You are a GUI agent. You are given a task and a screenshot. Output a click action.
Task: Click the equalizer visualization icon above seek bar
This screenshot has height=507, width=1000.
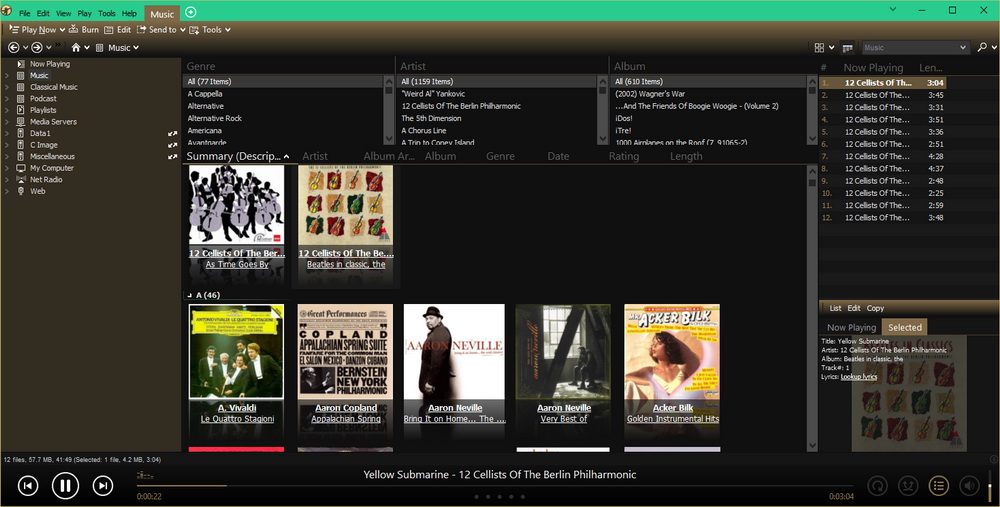tap(145, 474)
